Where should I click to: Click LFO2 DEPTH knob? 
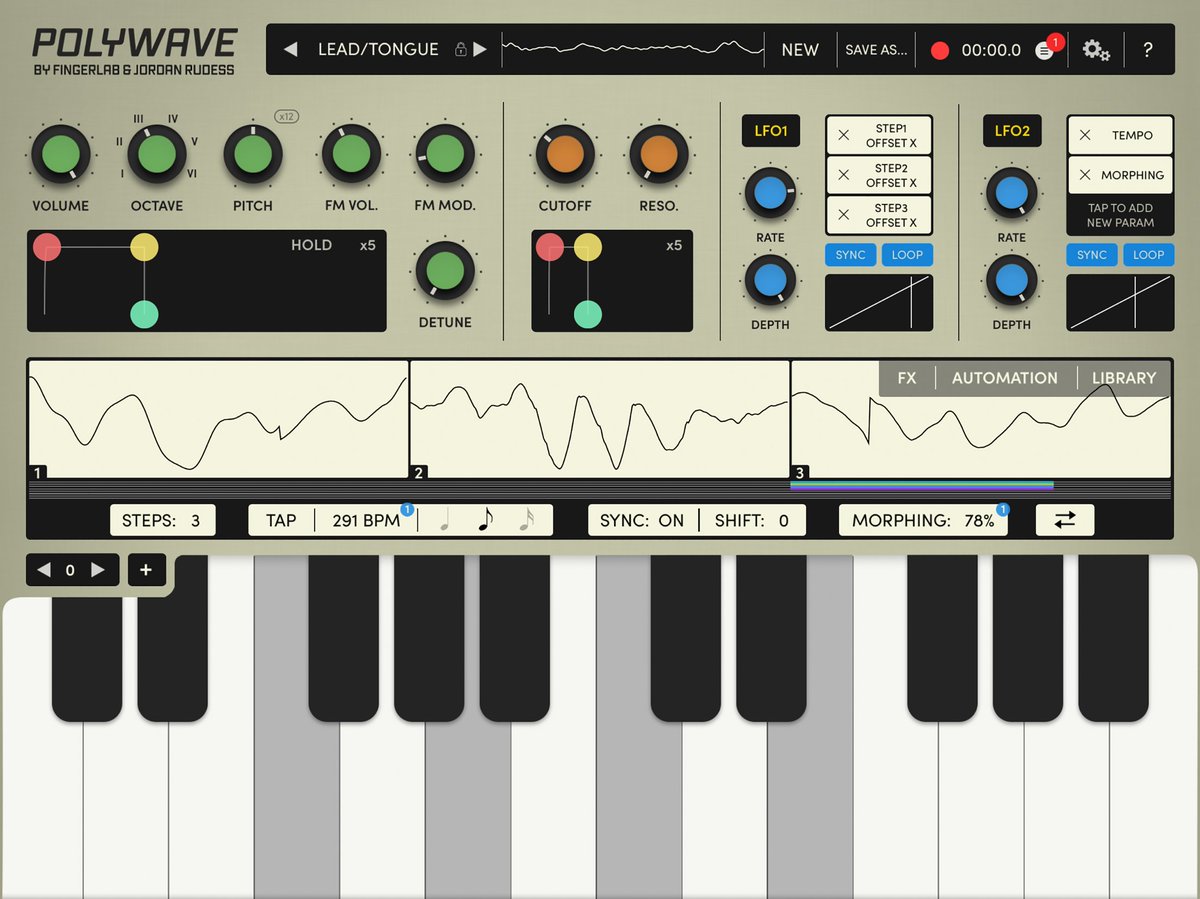(x=1011, y=280)
